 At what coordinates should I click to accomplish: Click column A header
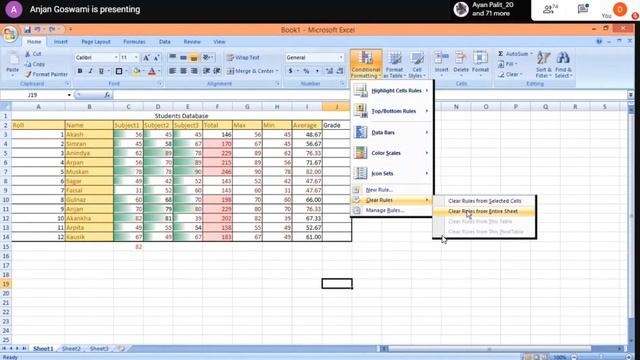(38, 107)
